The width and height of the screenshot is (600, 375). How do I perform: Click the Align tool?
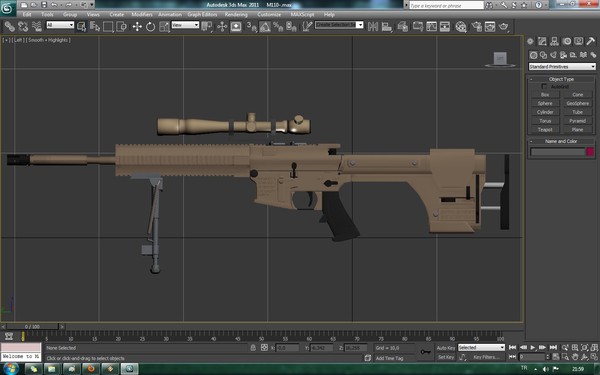click(387, 26)
